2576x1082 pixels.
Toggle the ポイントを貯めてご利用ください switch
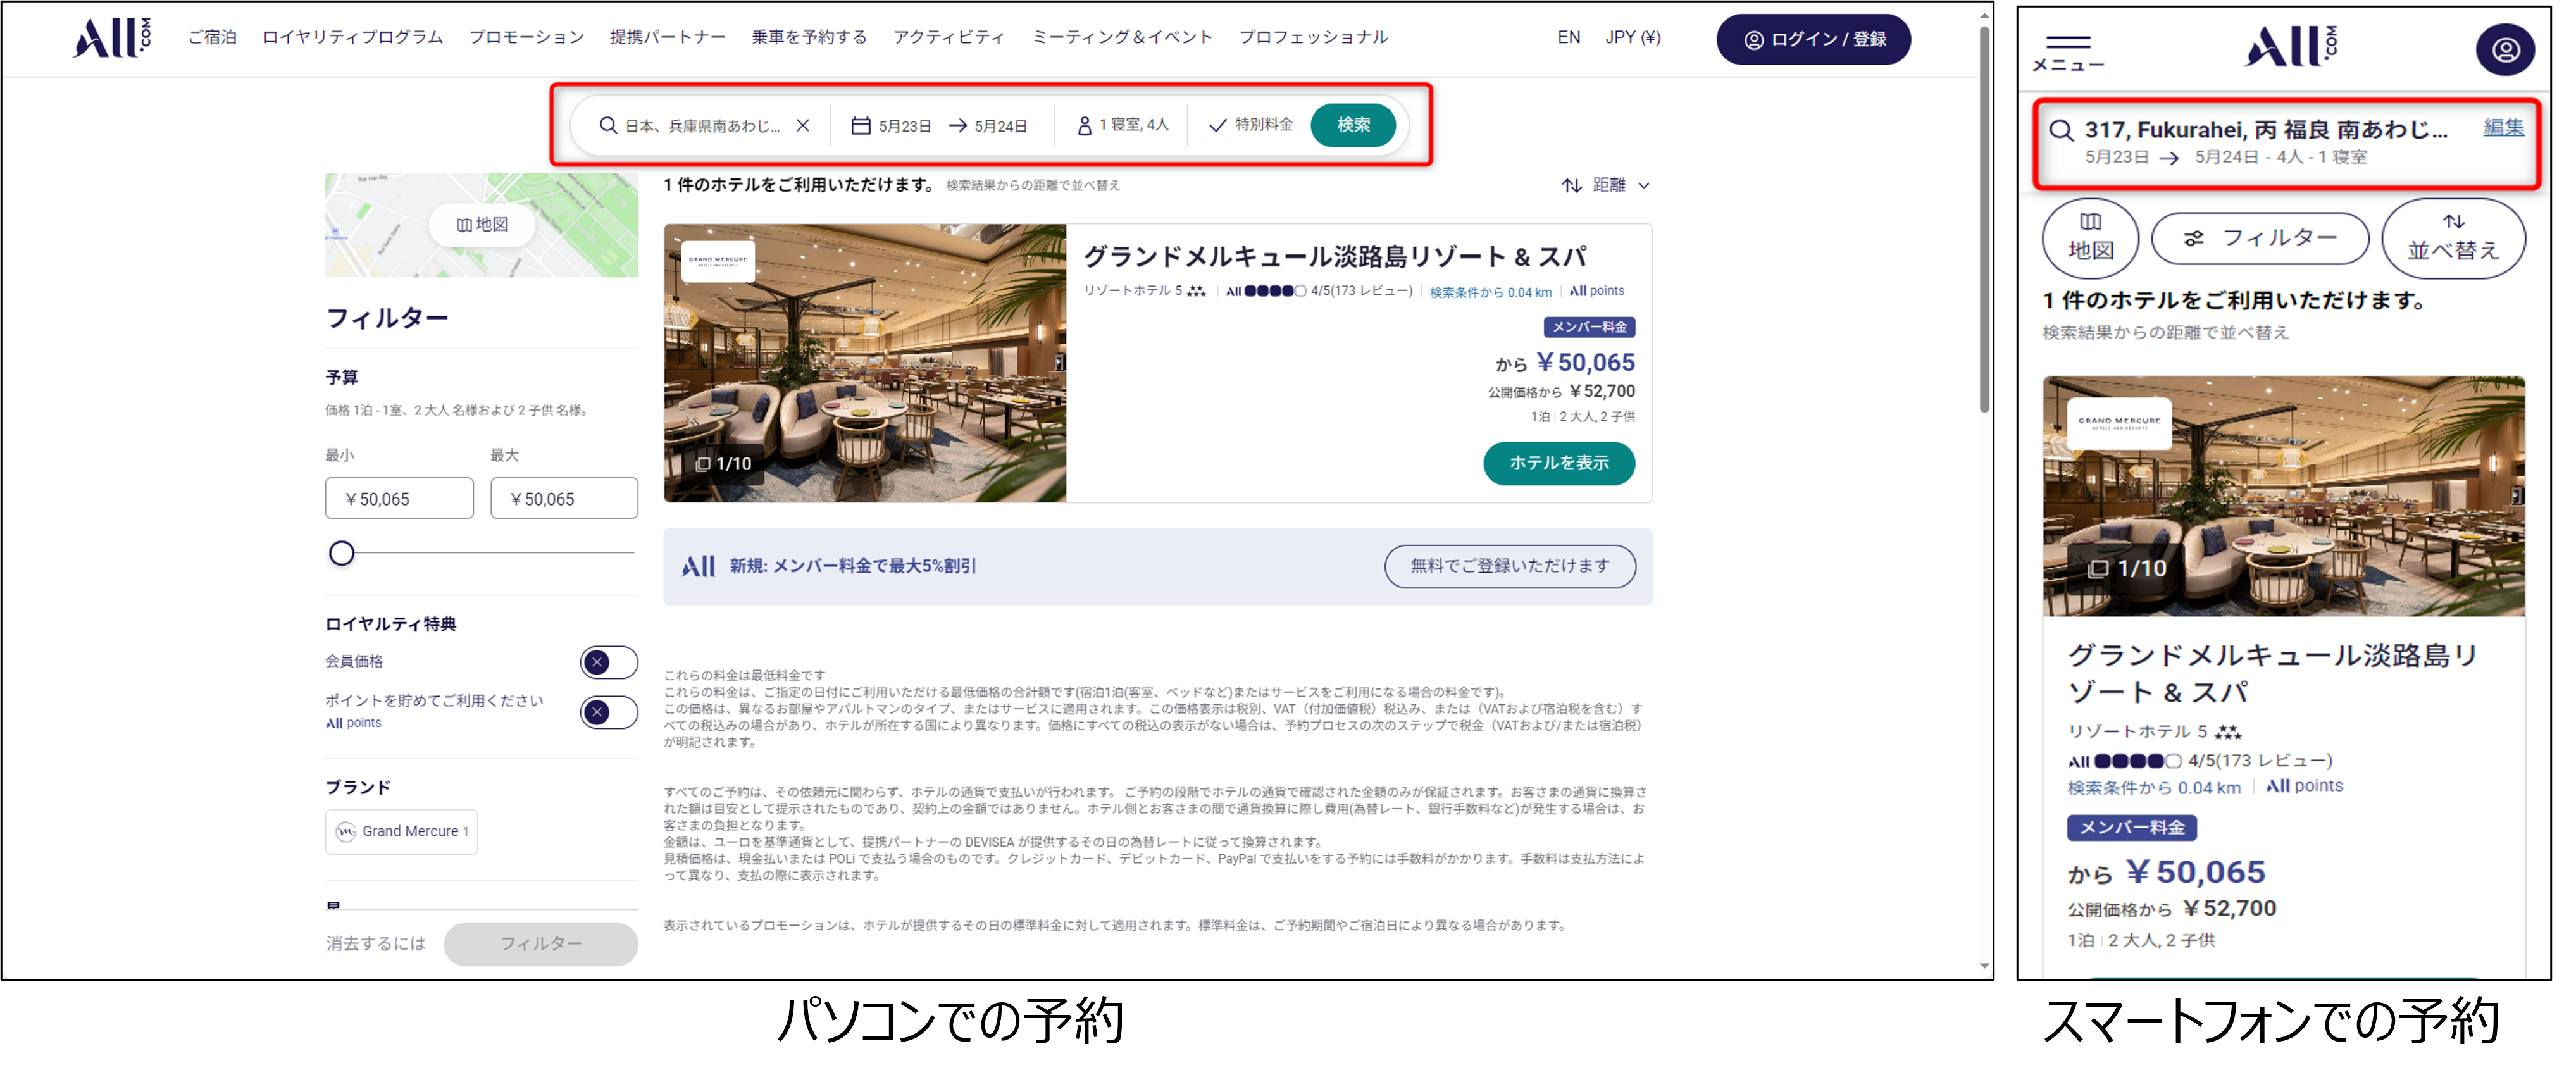(x=608, y=712)
